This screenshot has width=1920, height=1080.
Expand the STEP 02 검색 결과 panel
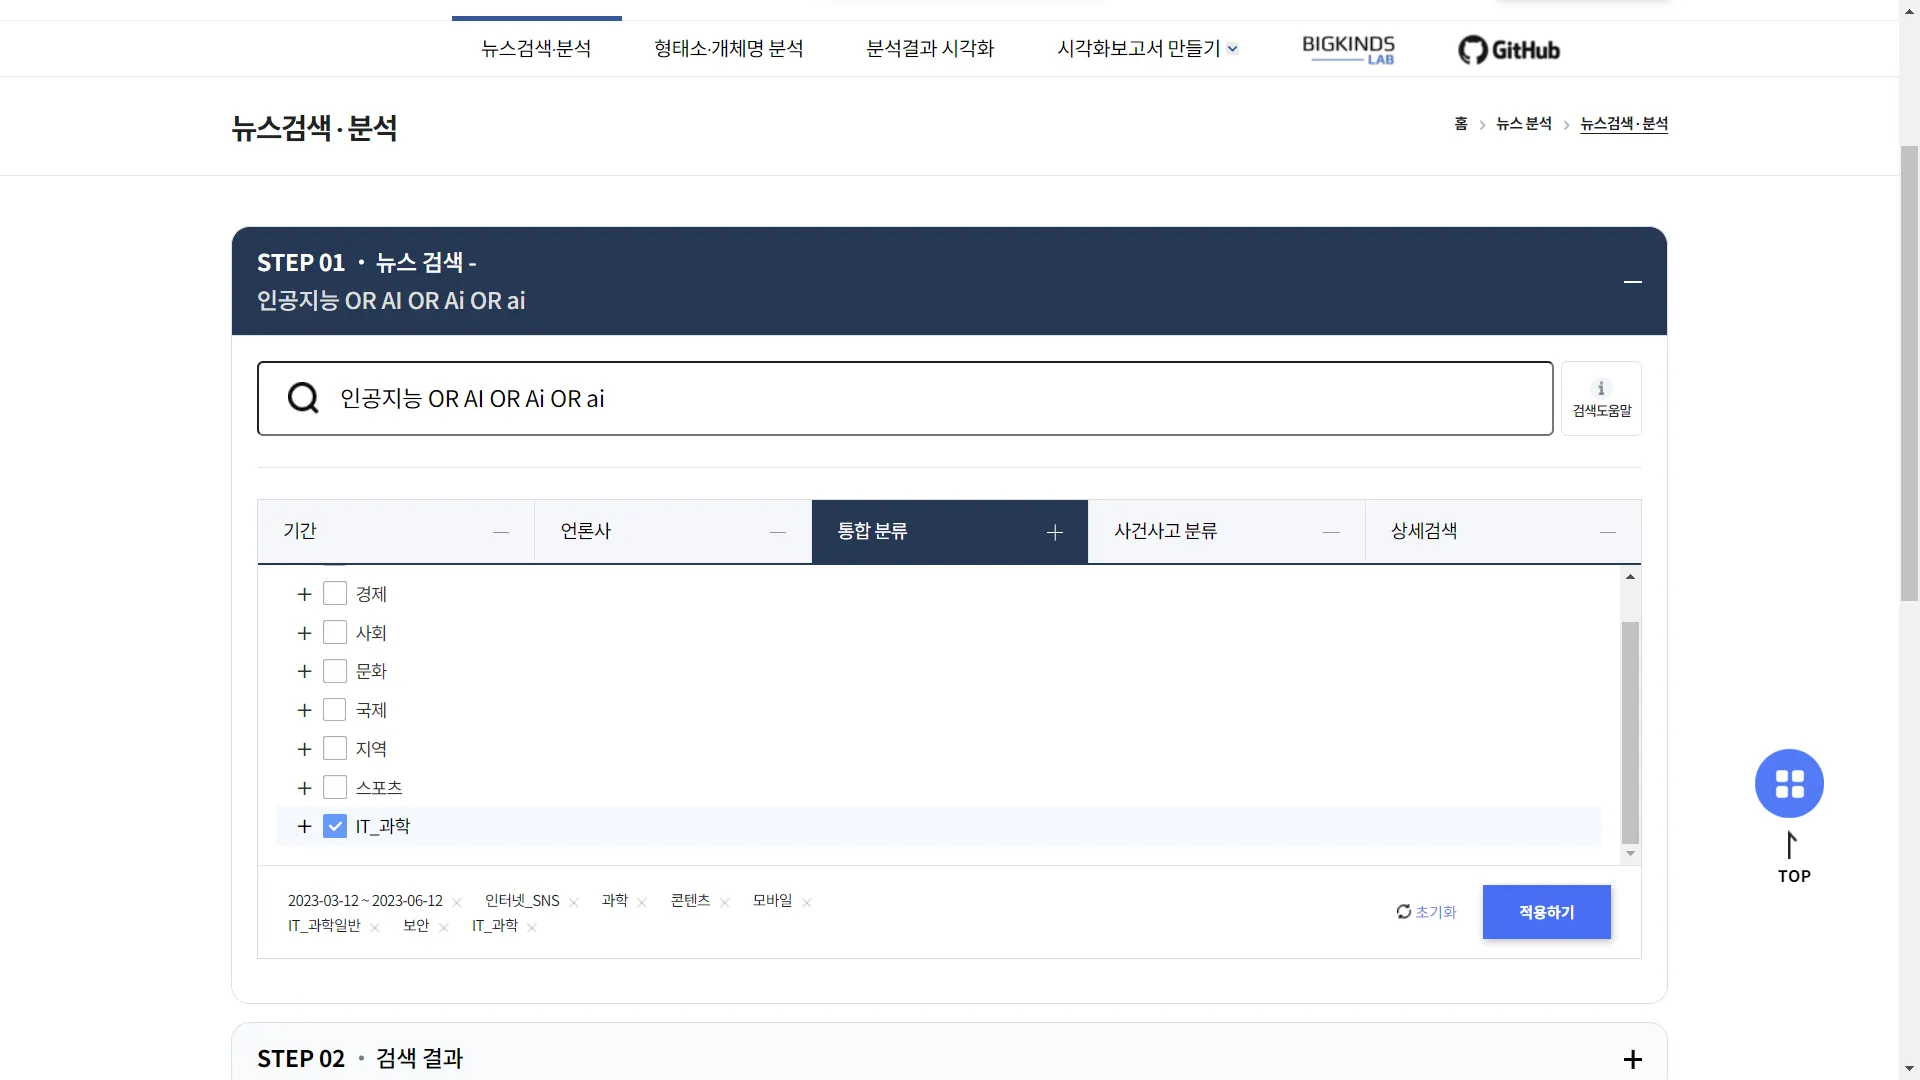(x=1632, y=1059)
